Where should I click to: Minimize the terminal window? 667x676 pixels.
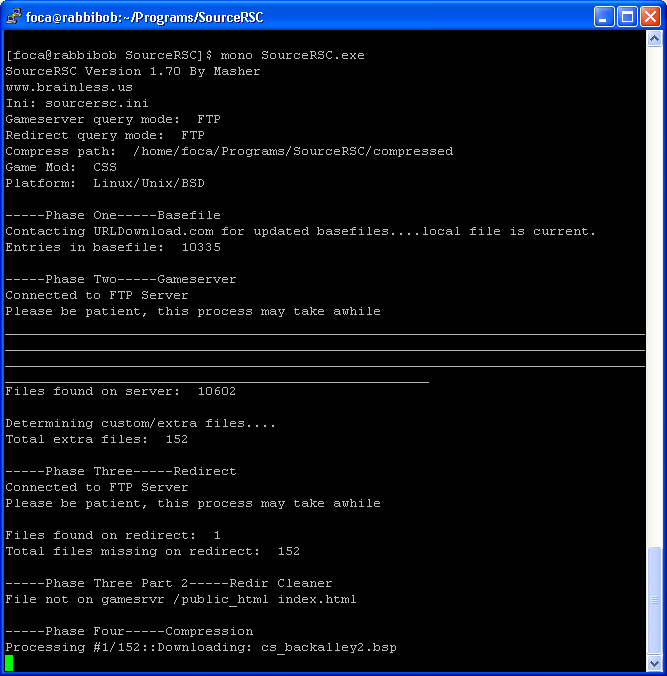pos(603,16)
